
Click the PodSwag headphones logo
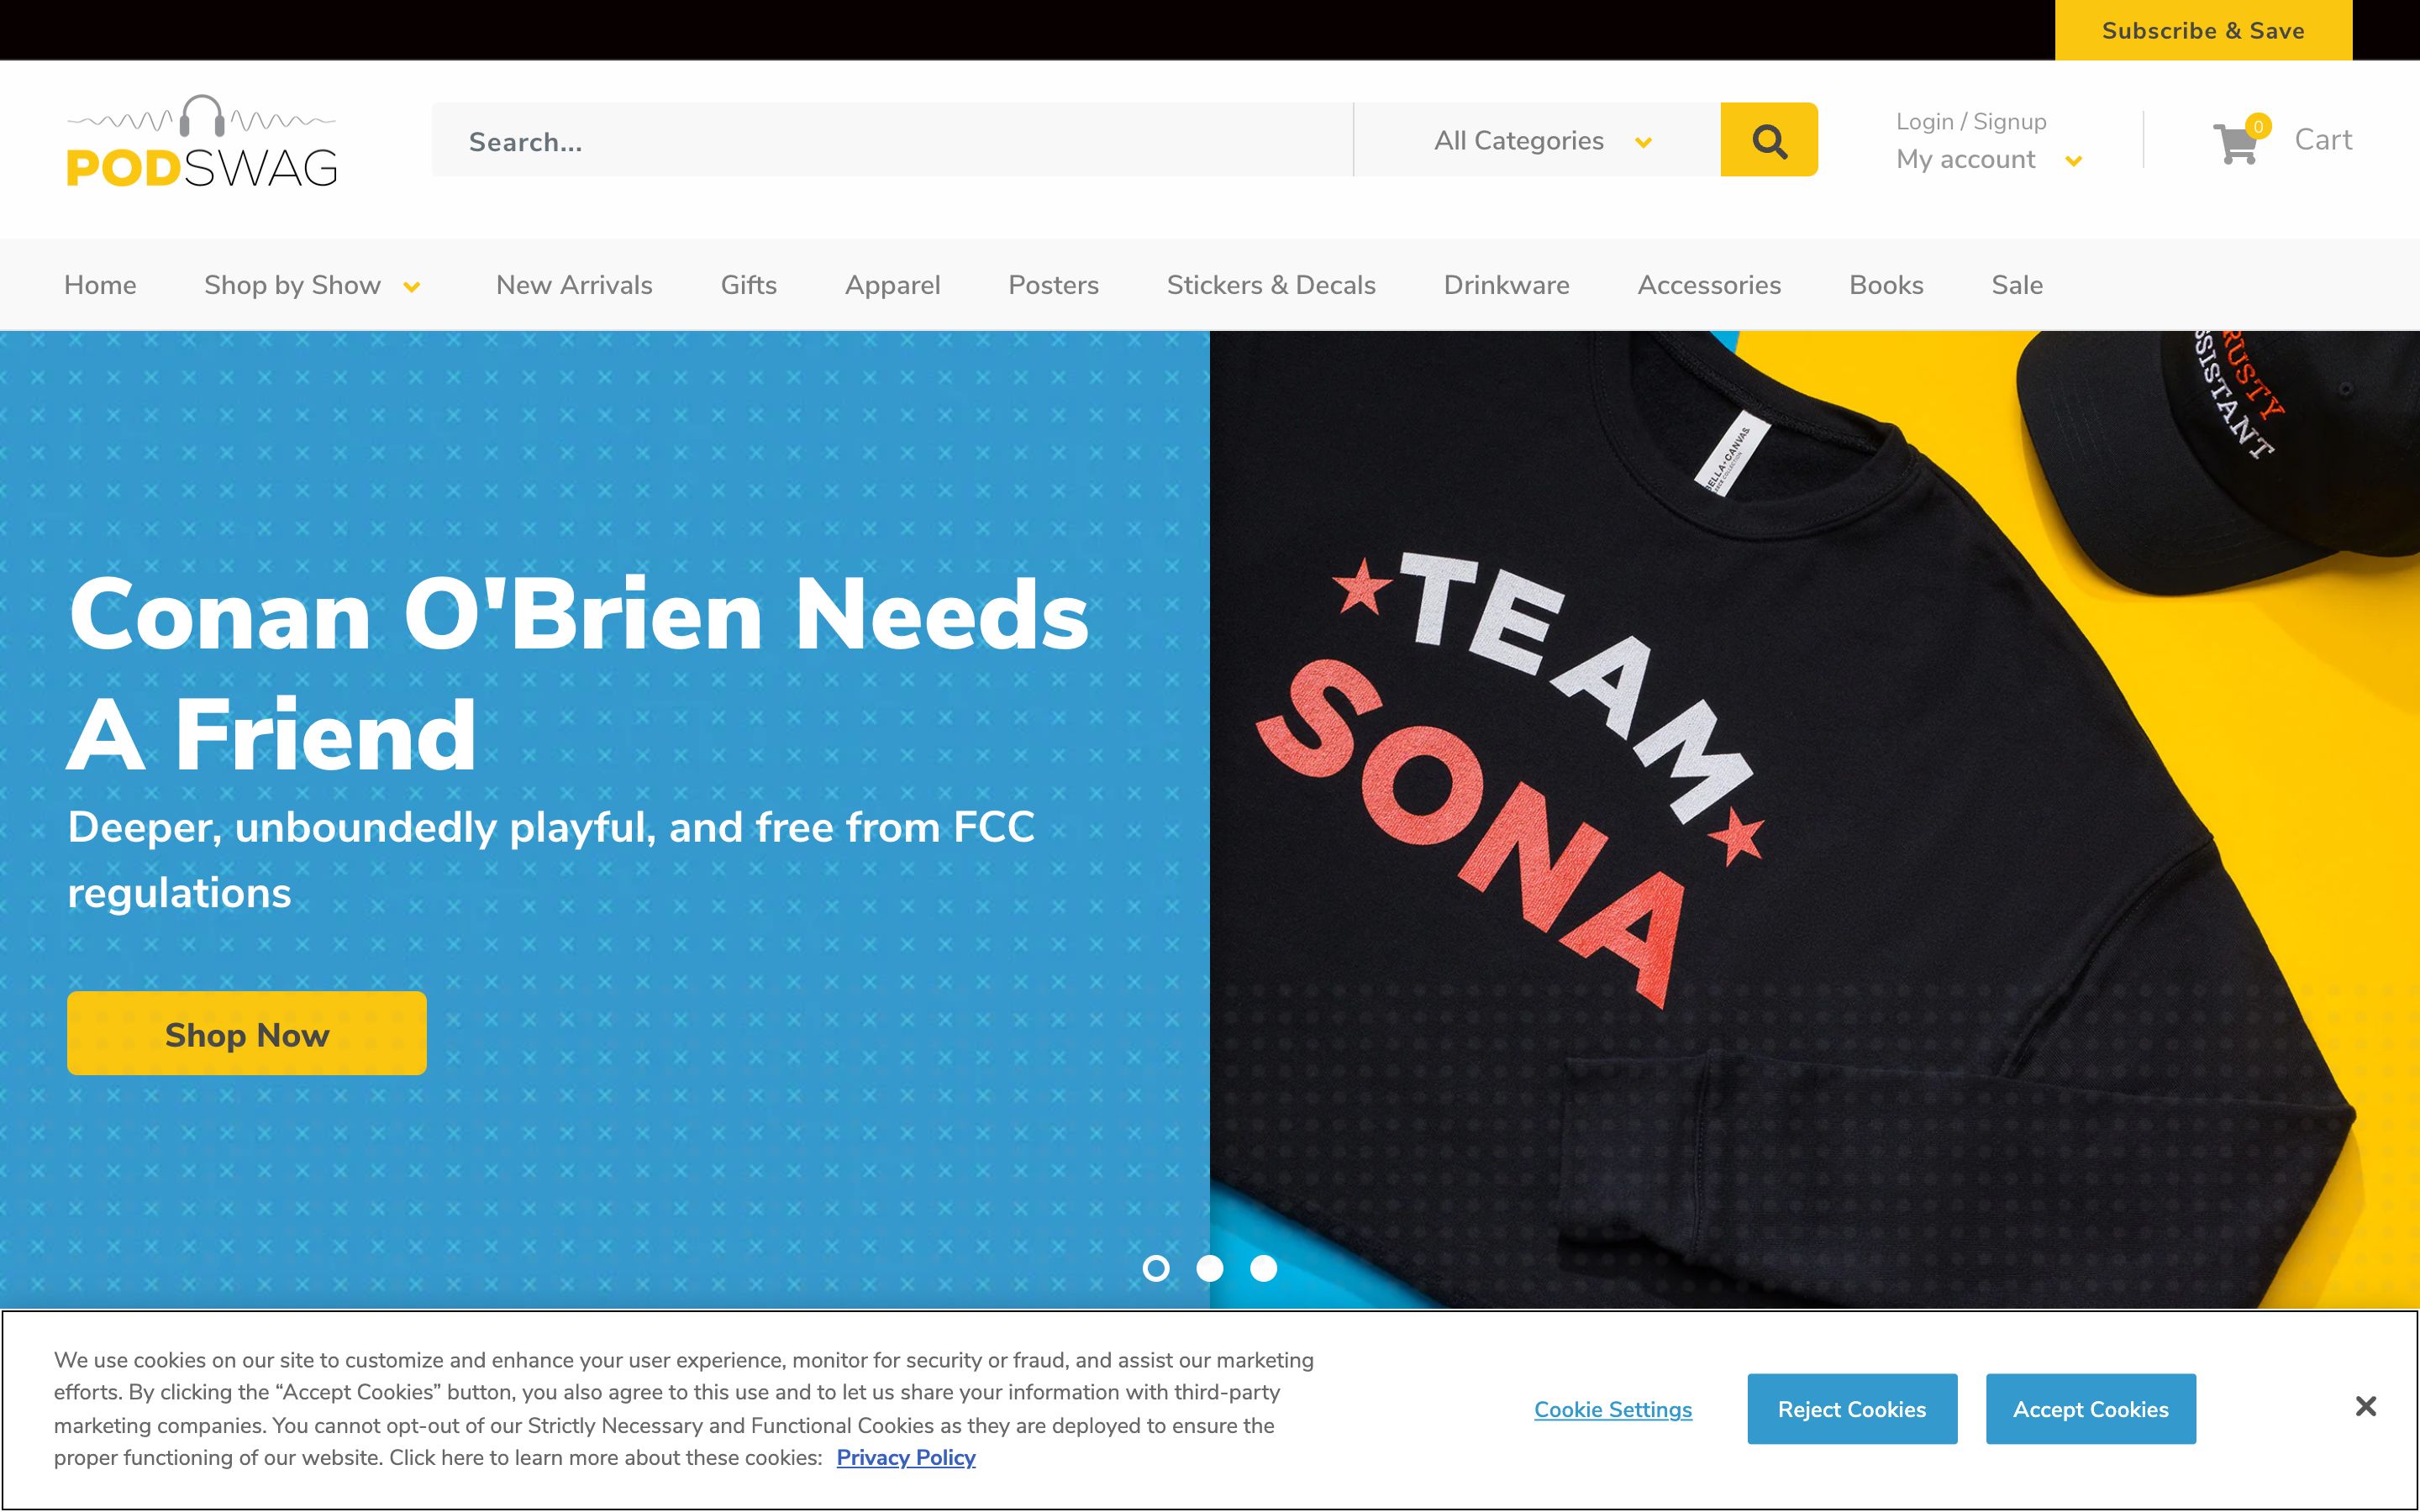(202, 141)
